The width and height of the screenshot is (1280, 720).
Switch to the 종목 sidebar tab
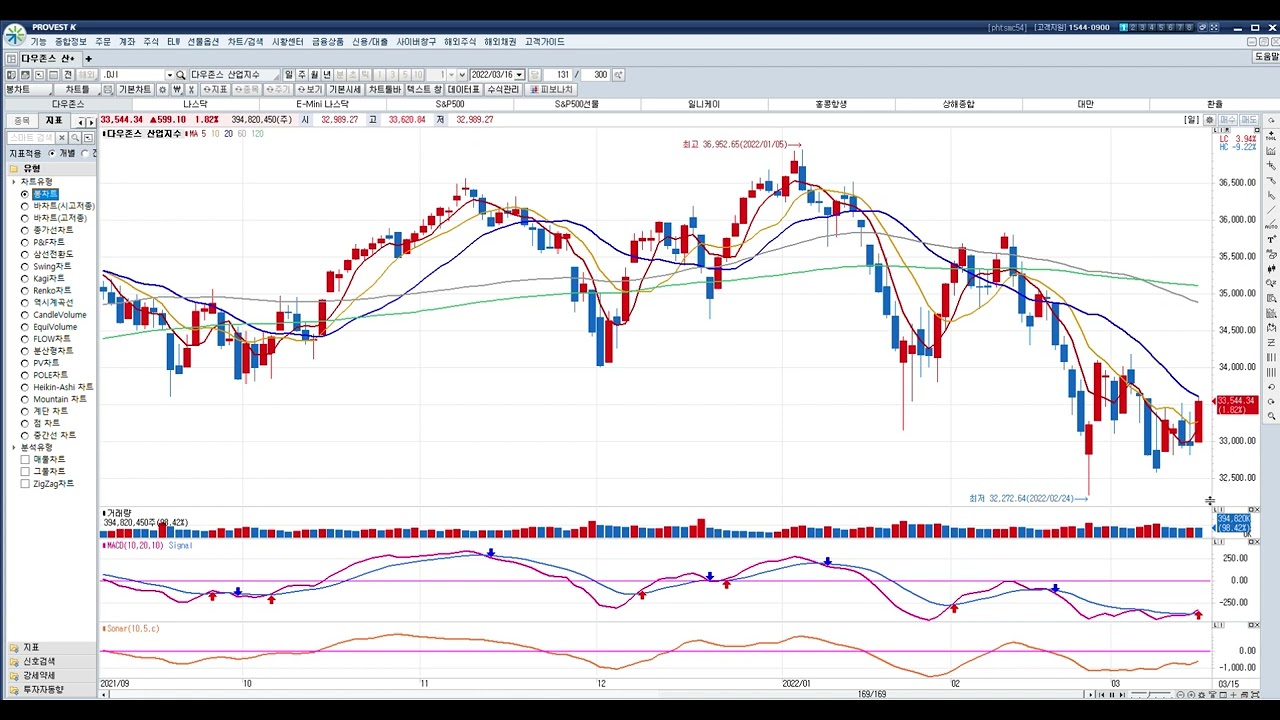click(22, 121)
